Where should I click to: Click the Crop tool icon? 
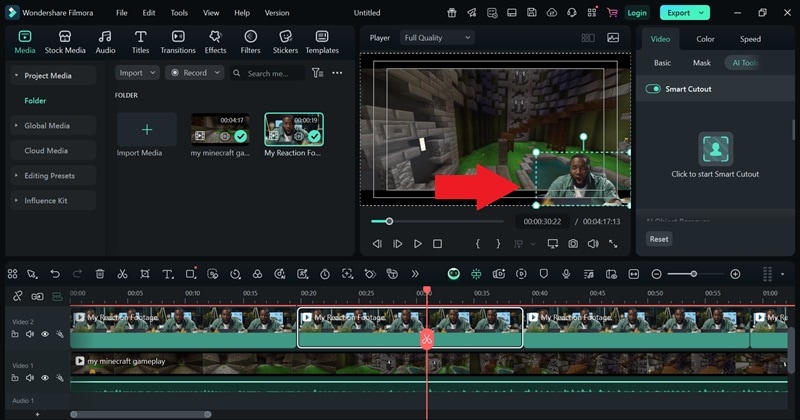pos(145,274)
